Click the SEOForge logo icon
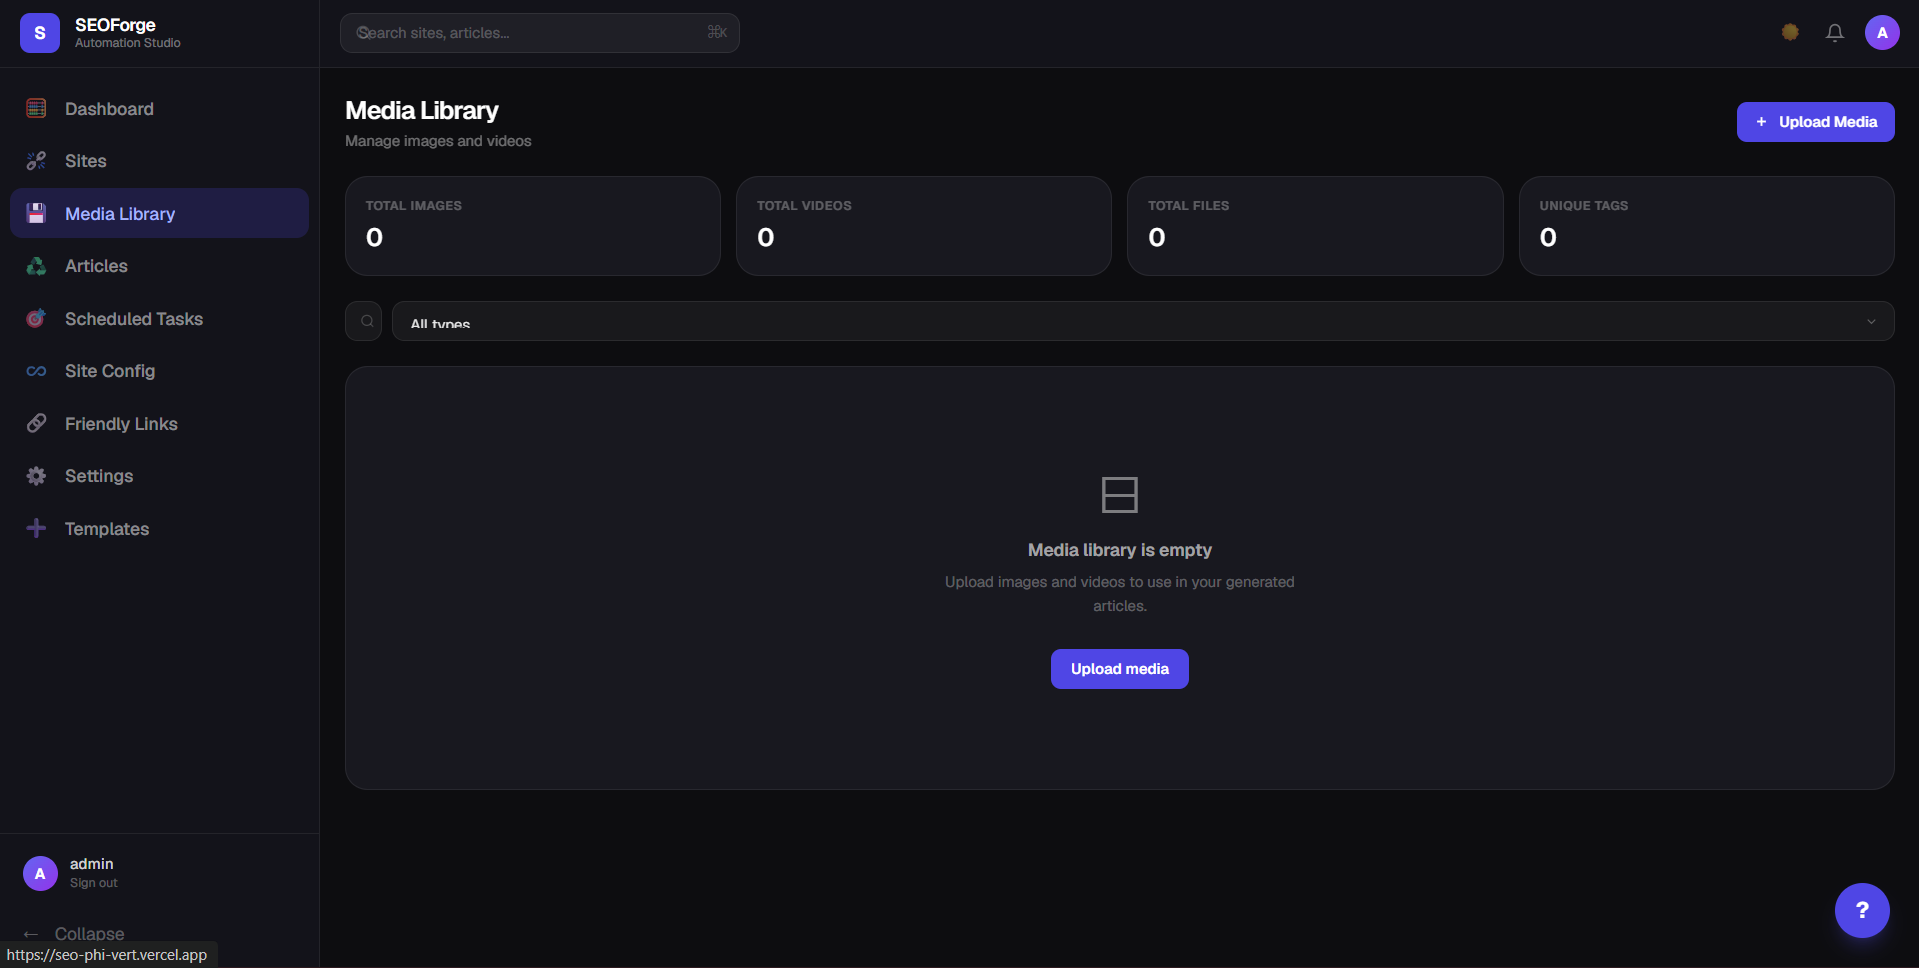This screenshot has width=1919, height=968. (x=40, y=33)
